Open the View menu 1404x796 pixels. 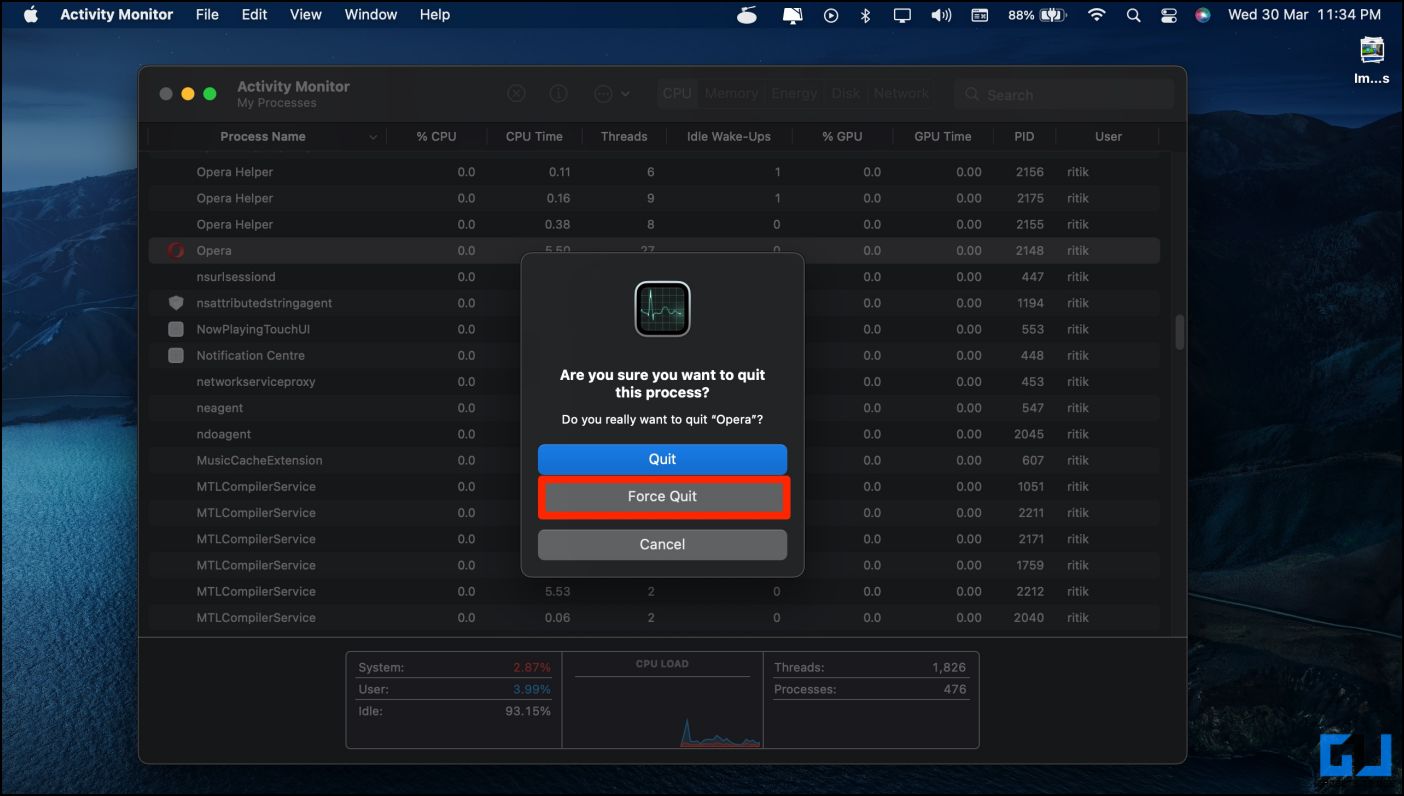pos(306,15)
